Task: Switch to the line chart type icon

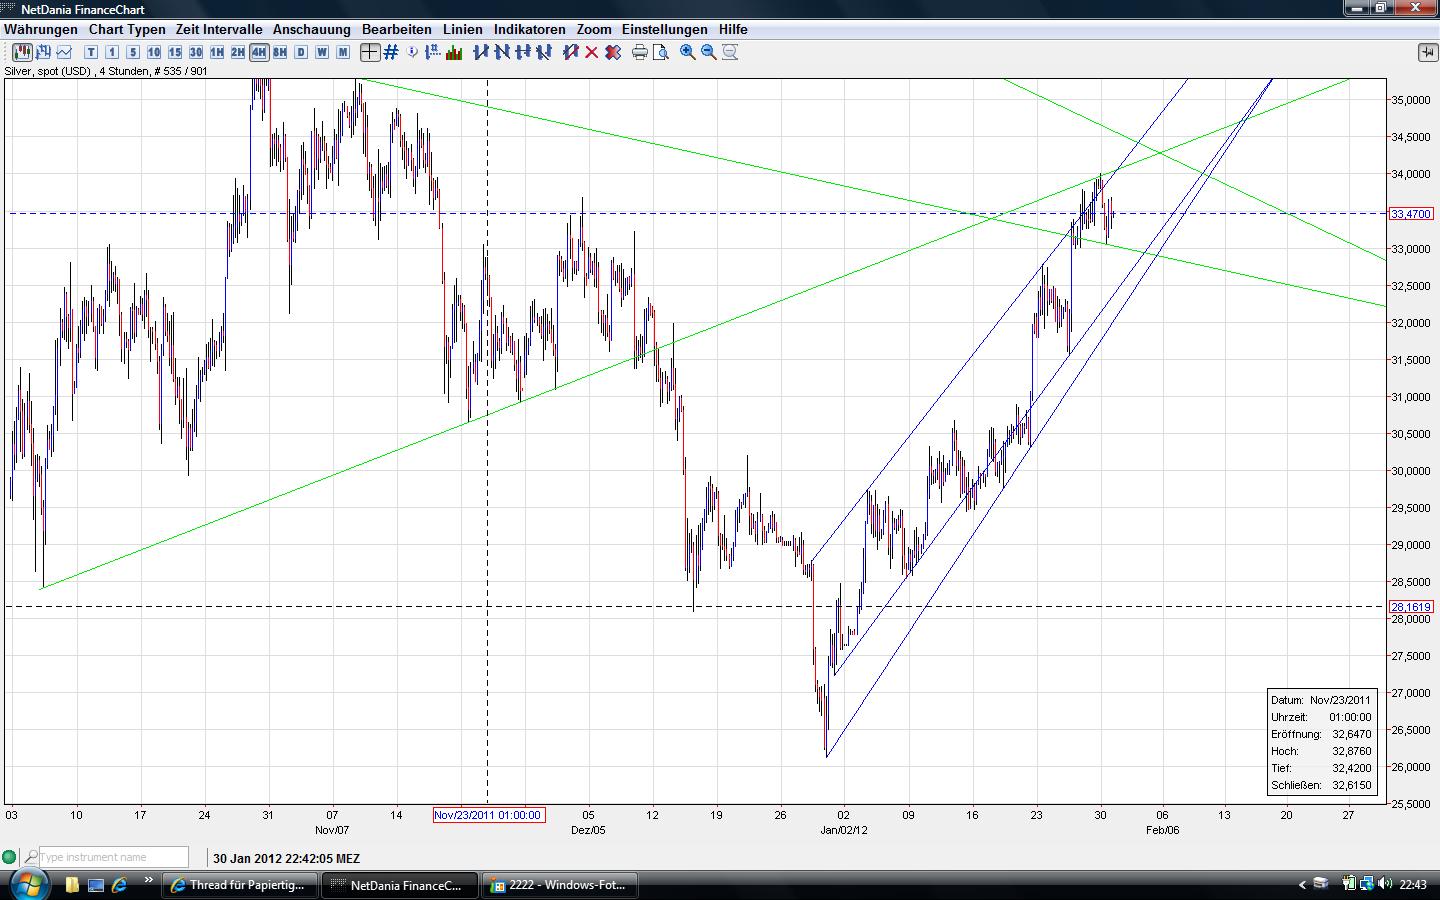Action: pyautogui.click(x=65, y=52)
